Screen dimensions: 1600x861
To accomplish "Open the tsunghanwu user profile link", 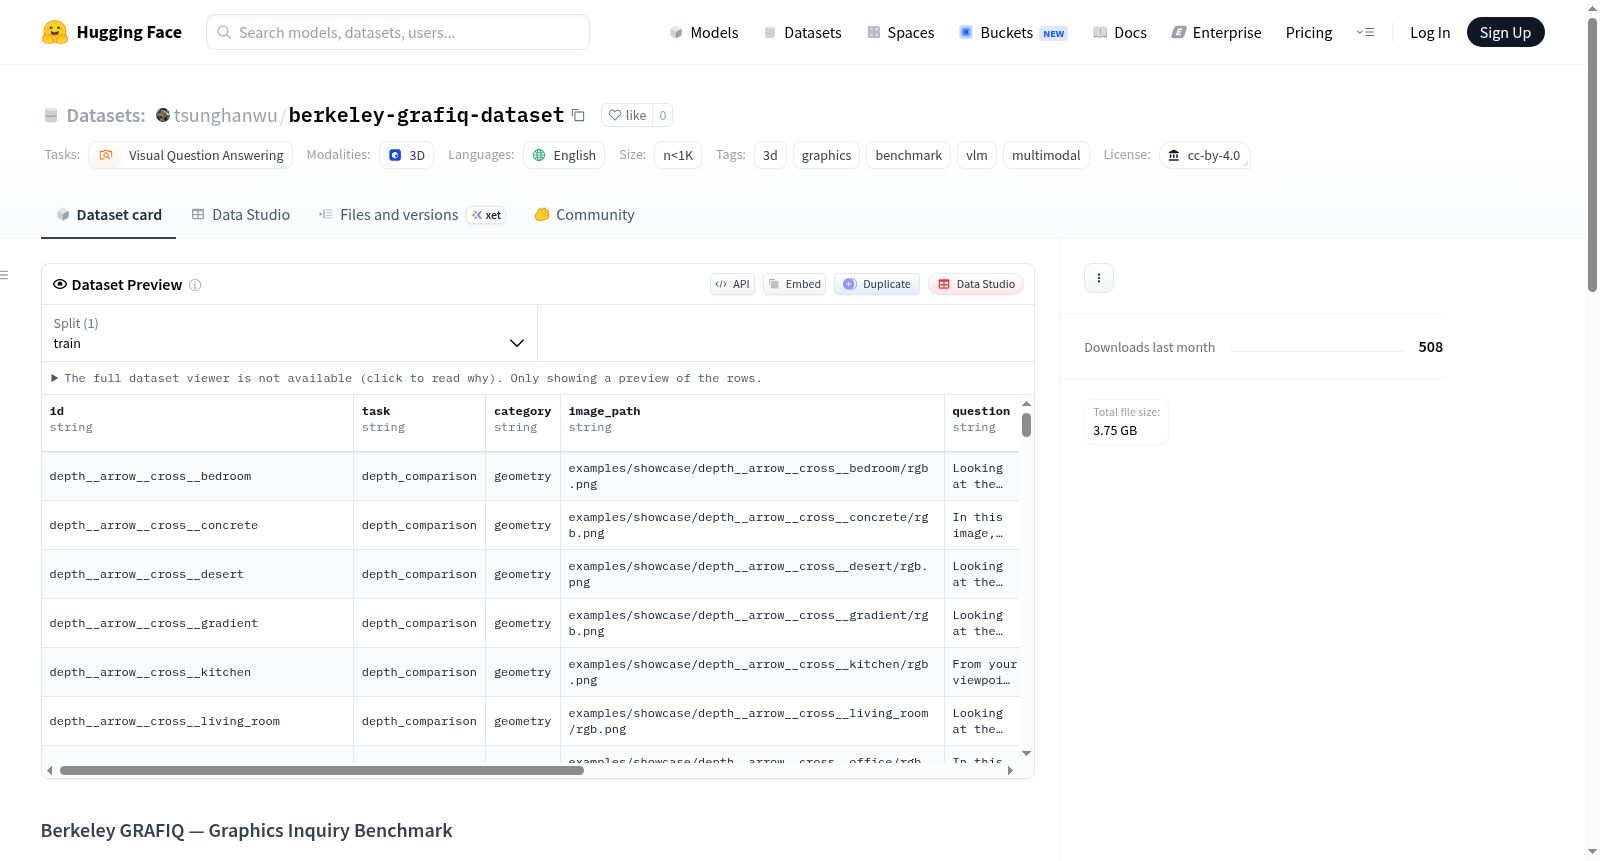I will [225, 115].
